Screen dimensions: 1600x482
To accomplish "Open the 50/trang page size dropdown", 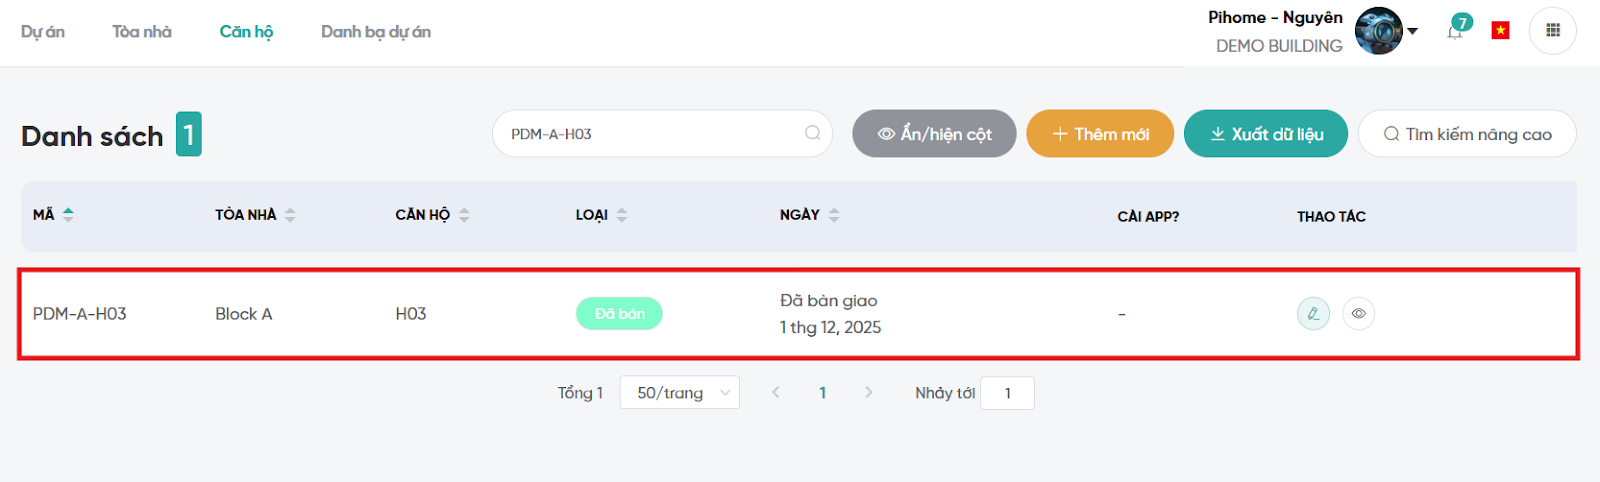I will click(x=679, y=393).
